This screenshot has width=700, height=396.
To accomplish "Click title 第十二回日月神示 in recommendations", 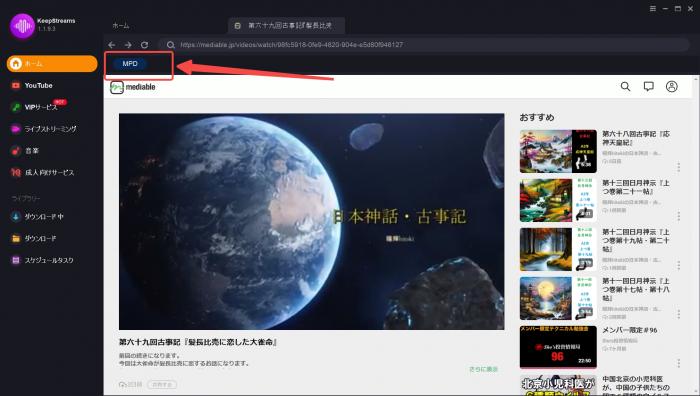I will (x=636, y=240).
